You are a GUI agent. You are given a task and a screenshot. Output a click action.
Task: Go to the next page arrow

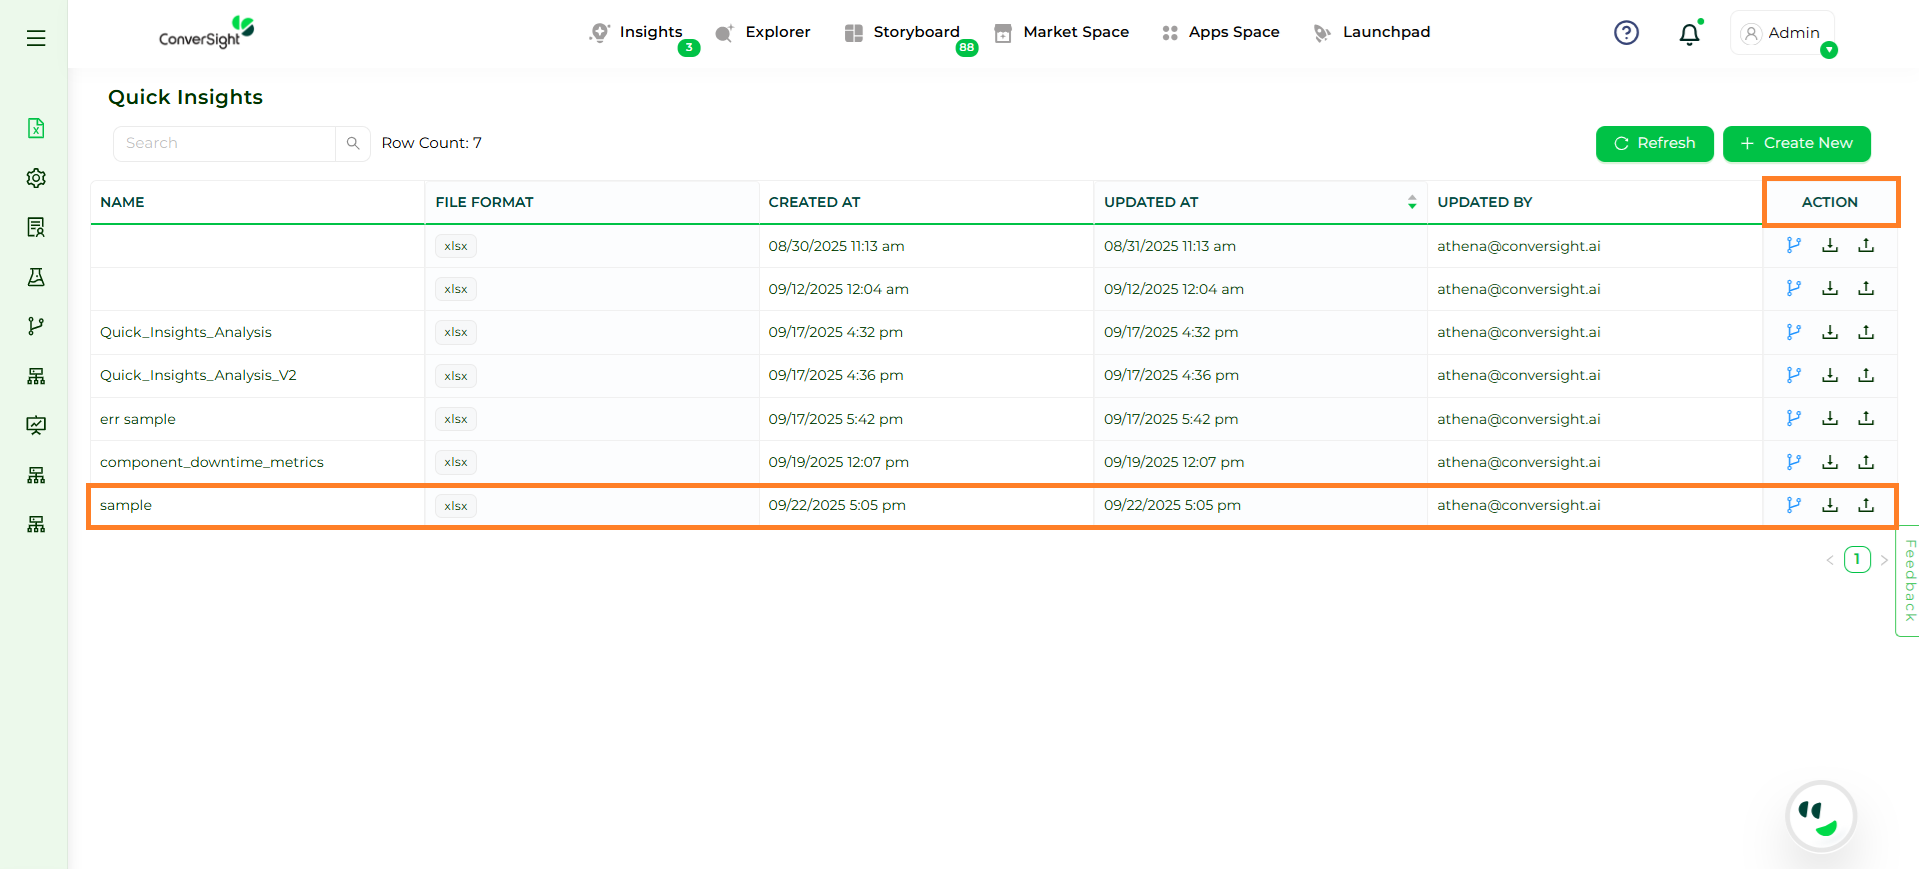pos(1884,560)
